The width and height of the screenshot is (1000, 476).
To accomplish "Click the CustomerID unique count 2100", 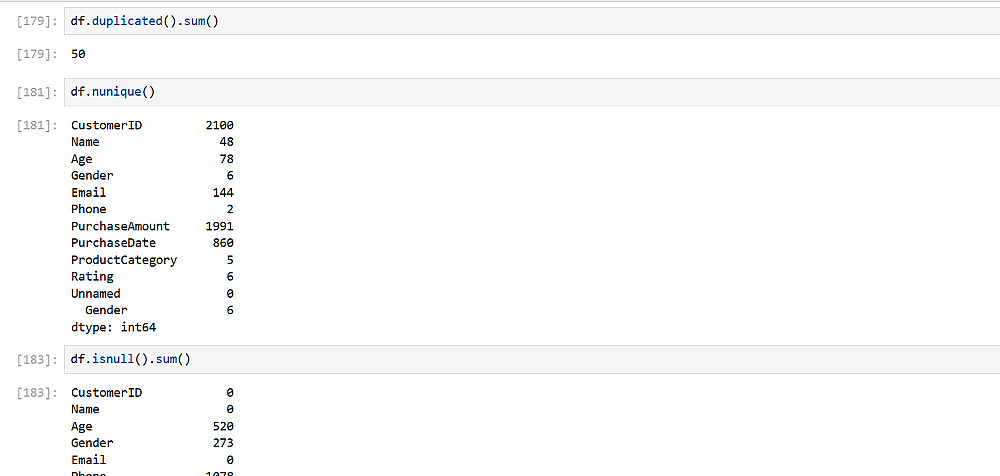I will (219, 125).
